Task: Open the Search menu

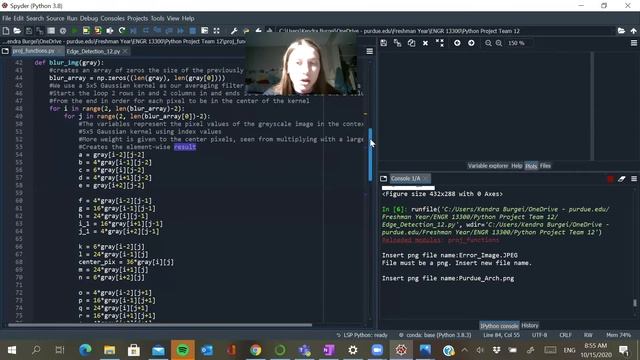Action: [35, 18]
